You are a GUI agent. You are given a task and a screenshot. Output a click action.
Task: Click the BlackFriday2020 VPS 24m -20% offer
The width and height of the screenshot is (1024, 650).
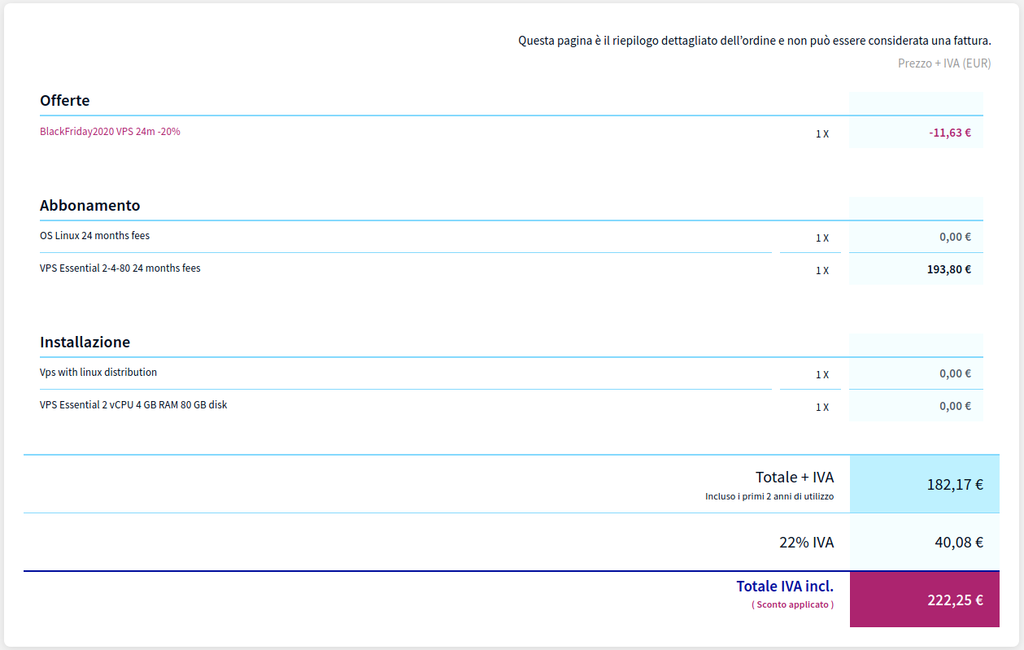point(110,131)
